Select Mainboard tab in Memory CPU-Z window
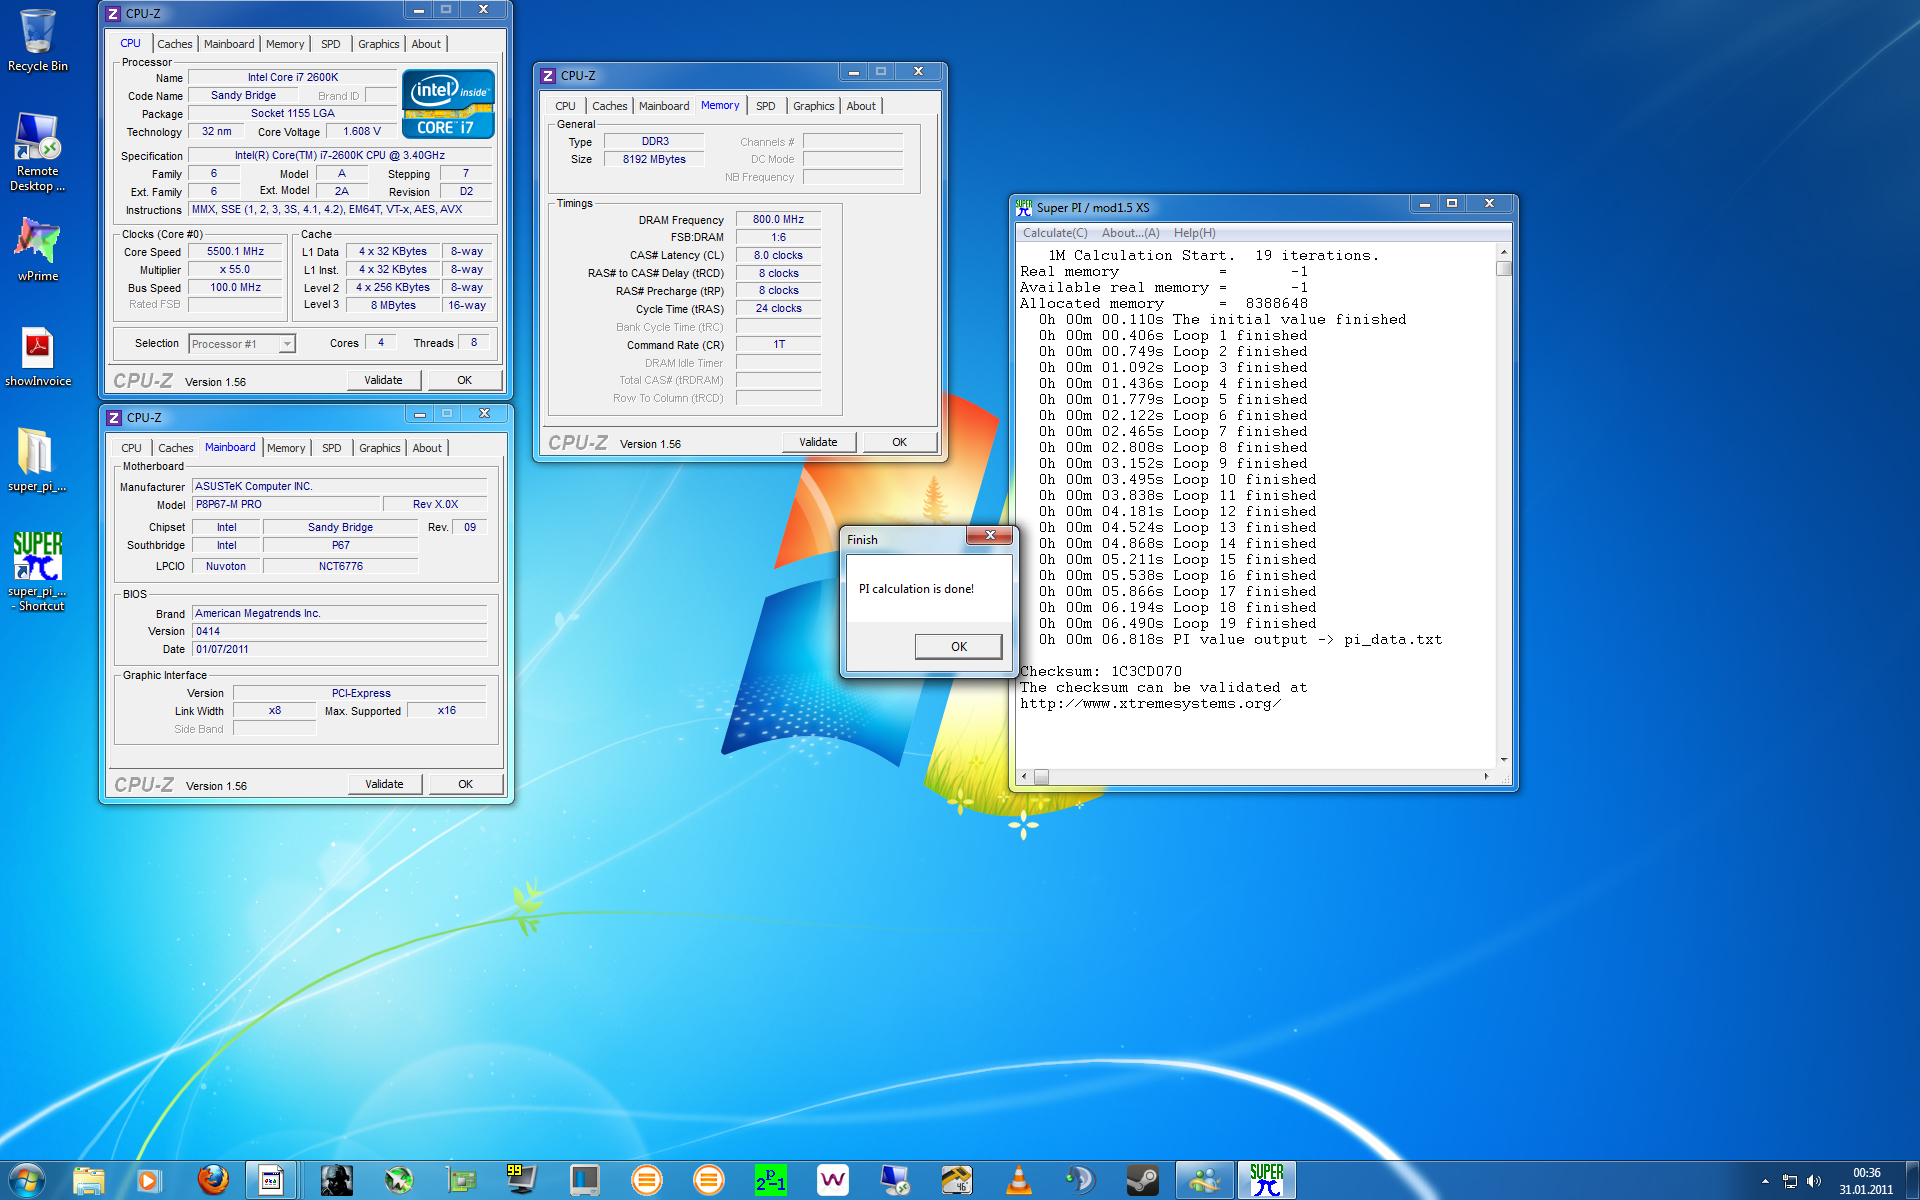Viewport: 1920px width, 1200px height. point(664,106)
